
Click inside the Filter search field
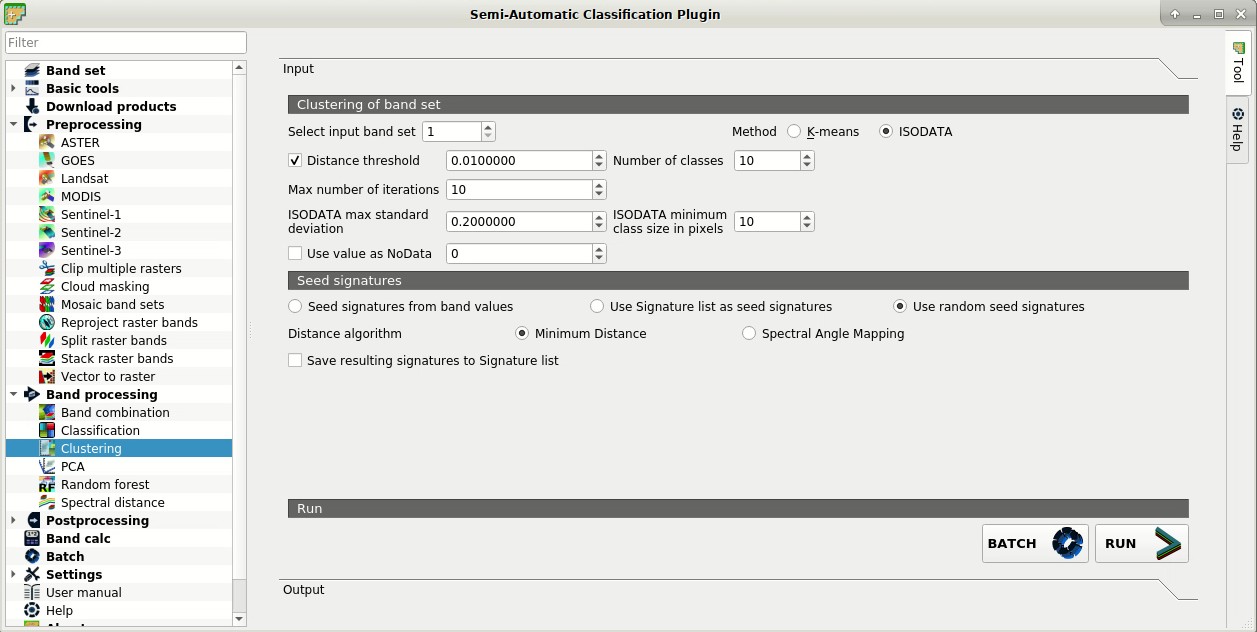[x=125, y=42]
